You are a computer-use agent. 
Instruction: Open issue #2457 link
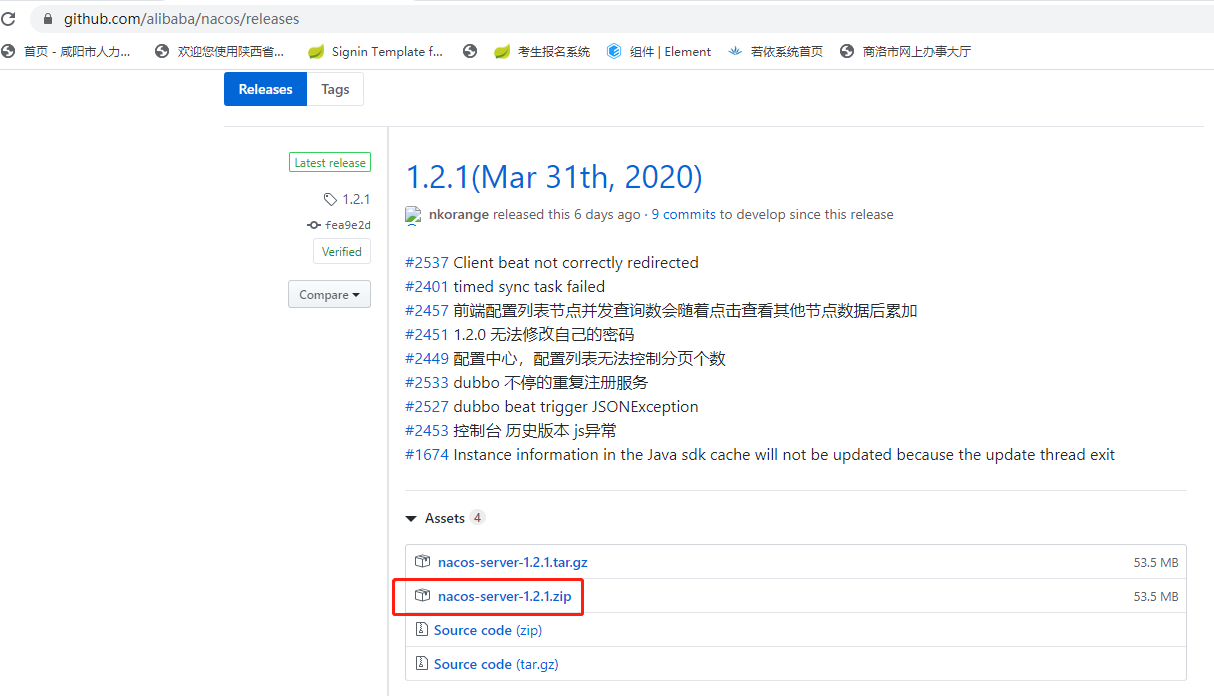tap(427, 311)
